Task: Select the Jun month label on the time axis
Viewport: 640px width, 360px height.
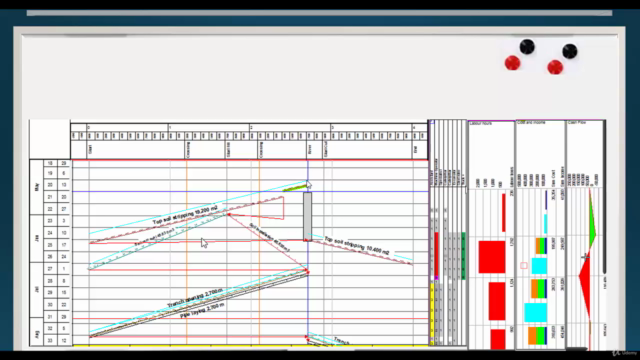Action: (37, 238)
